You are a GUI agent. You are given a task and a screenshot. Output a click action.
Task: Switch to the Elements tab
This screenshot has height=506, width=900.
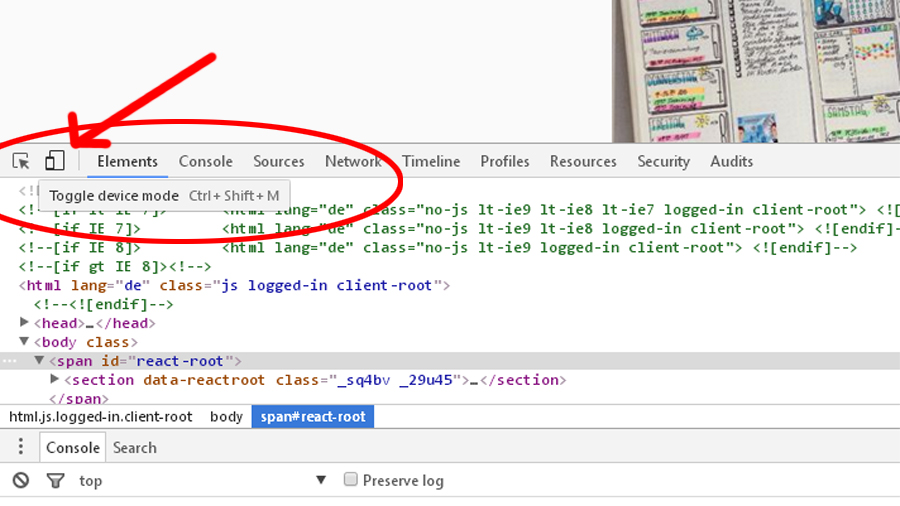click(127, 162)
